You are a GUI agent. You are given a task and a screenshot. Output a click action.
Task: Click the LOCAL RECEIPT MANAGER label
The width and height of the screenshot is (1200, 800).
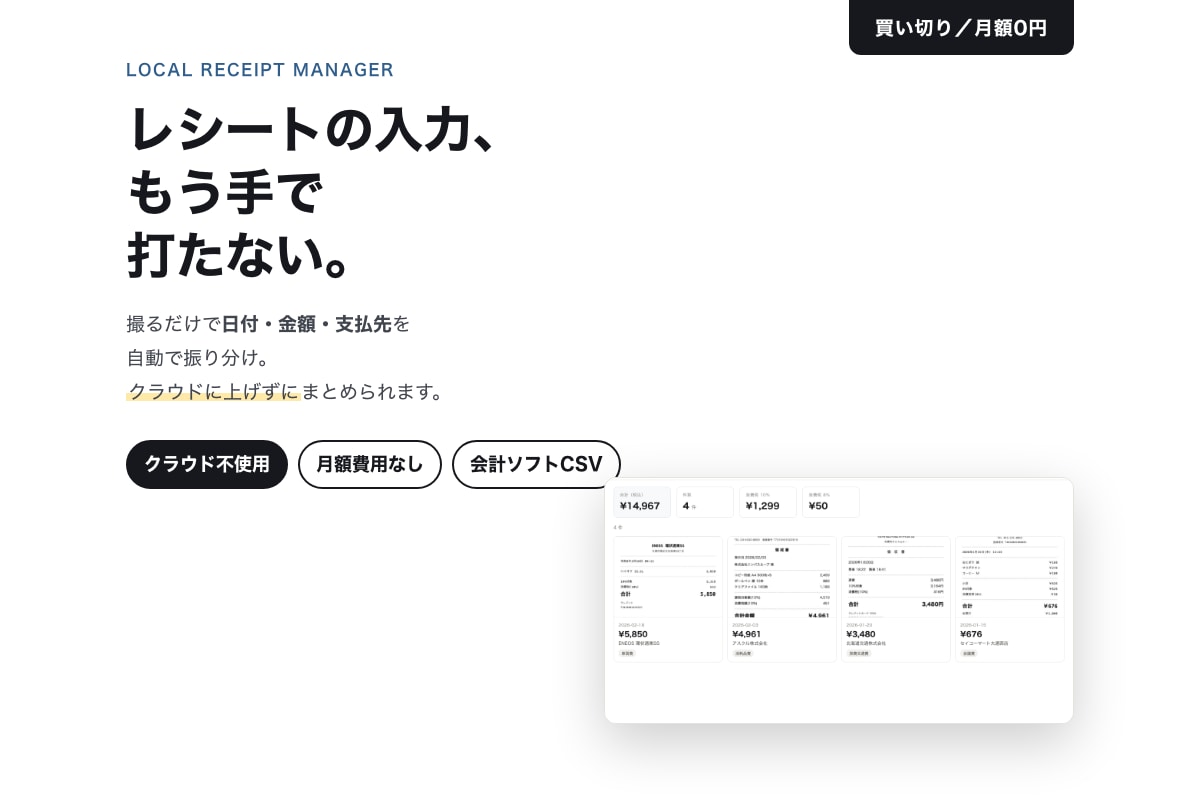[260, 70]
